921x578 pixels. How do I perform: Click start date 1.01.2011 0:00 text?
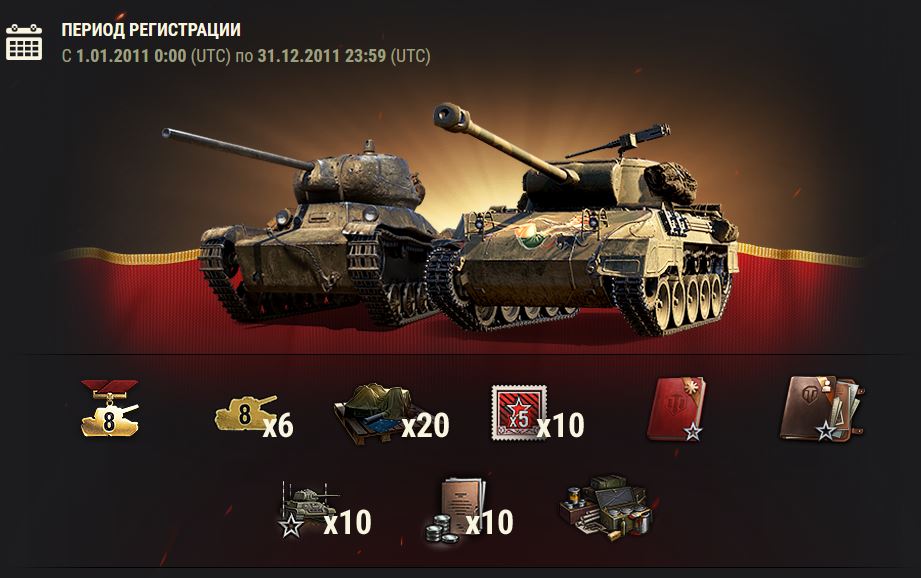click(131, 56)
